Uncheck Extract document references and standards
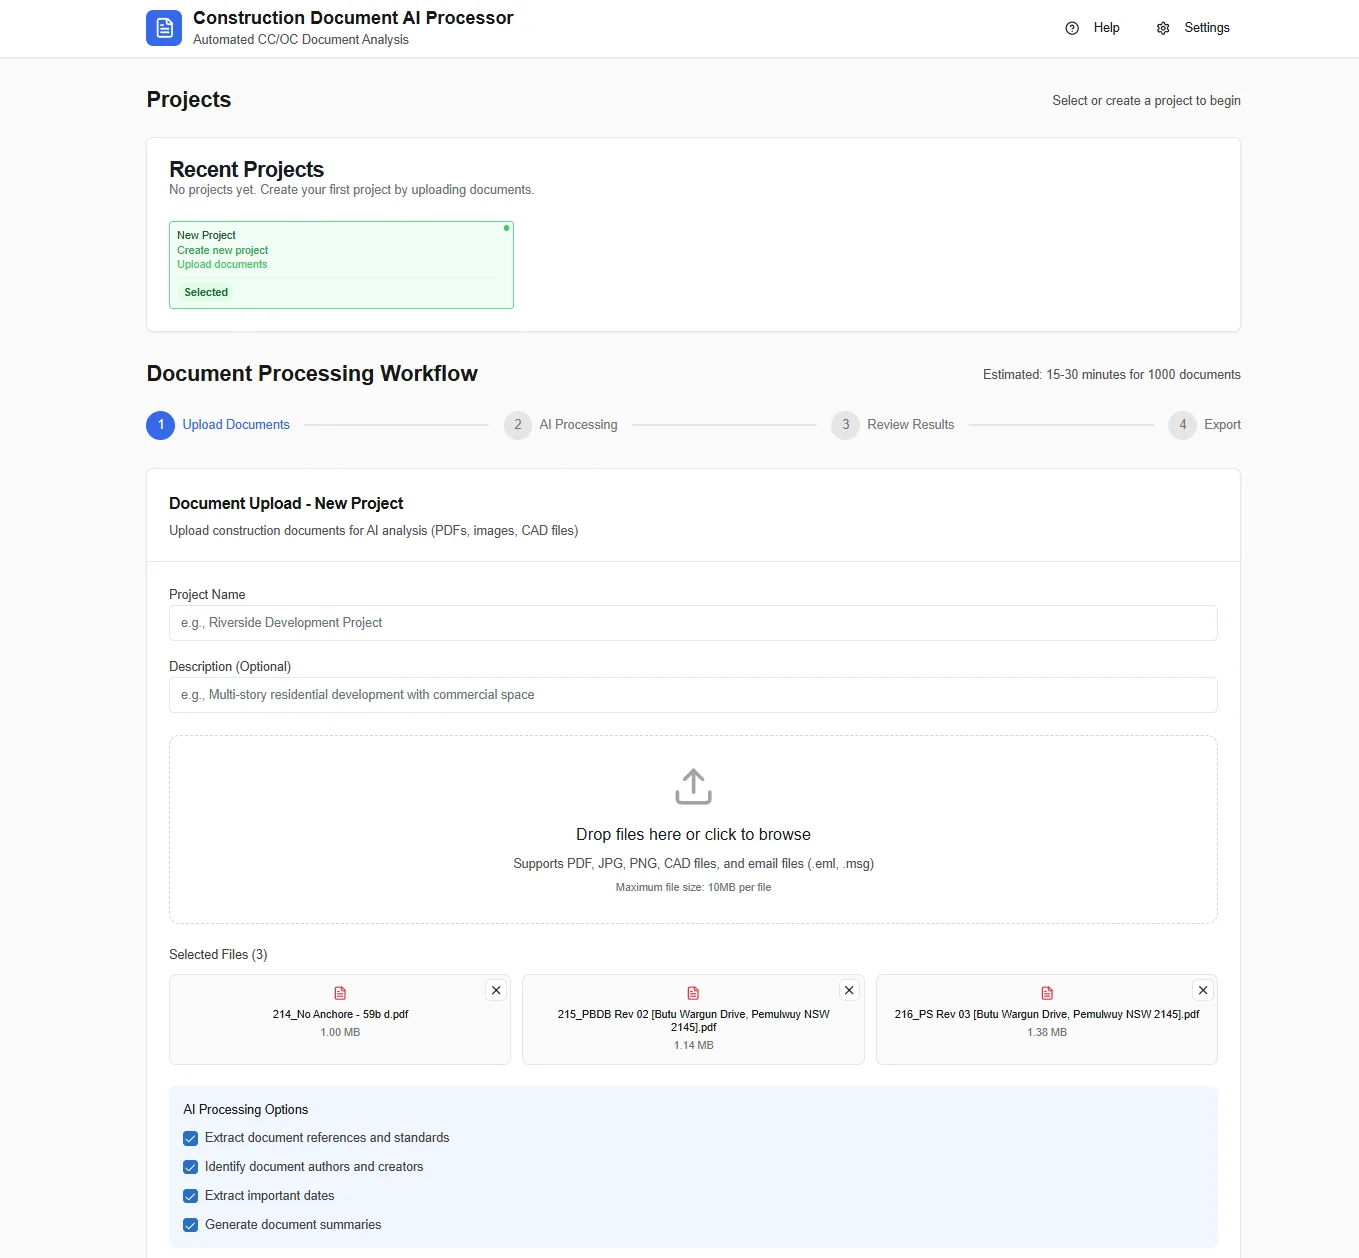 [x=190, y=1138]
